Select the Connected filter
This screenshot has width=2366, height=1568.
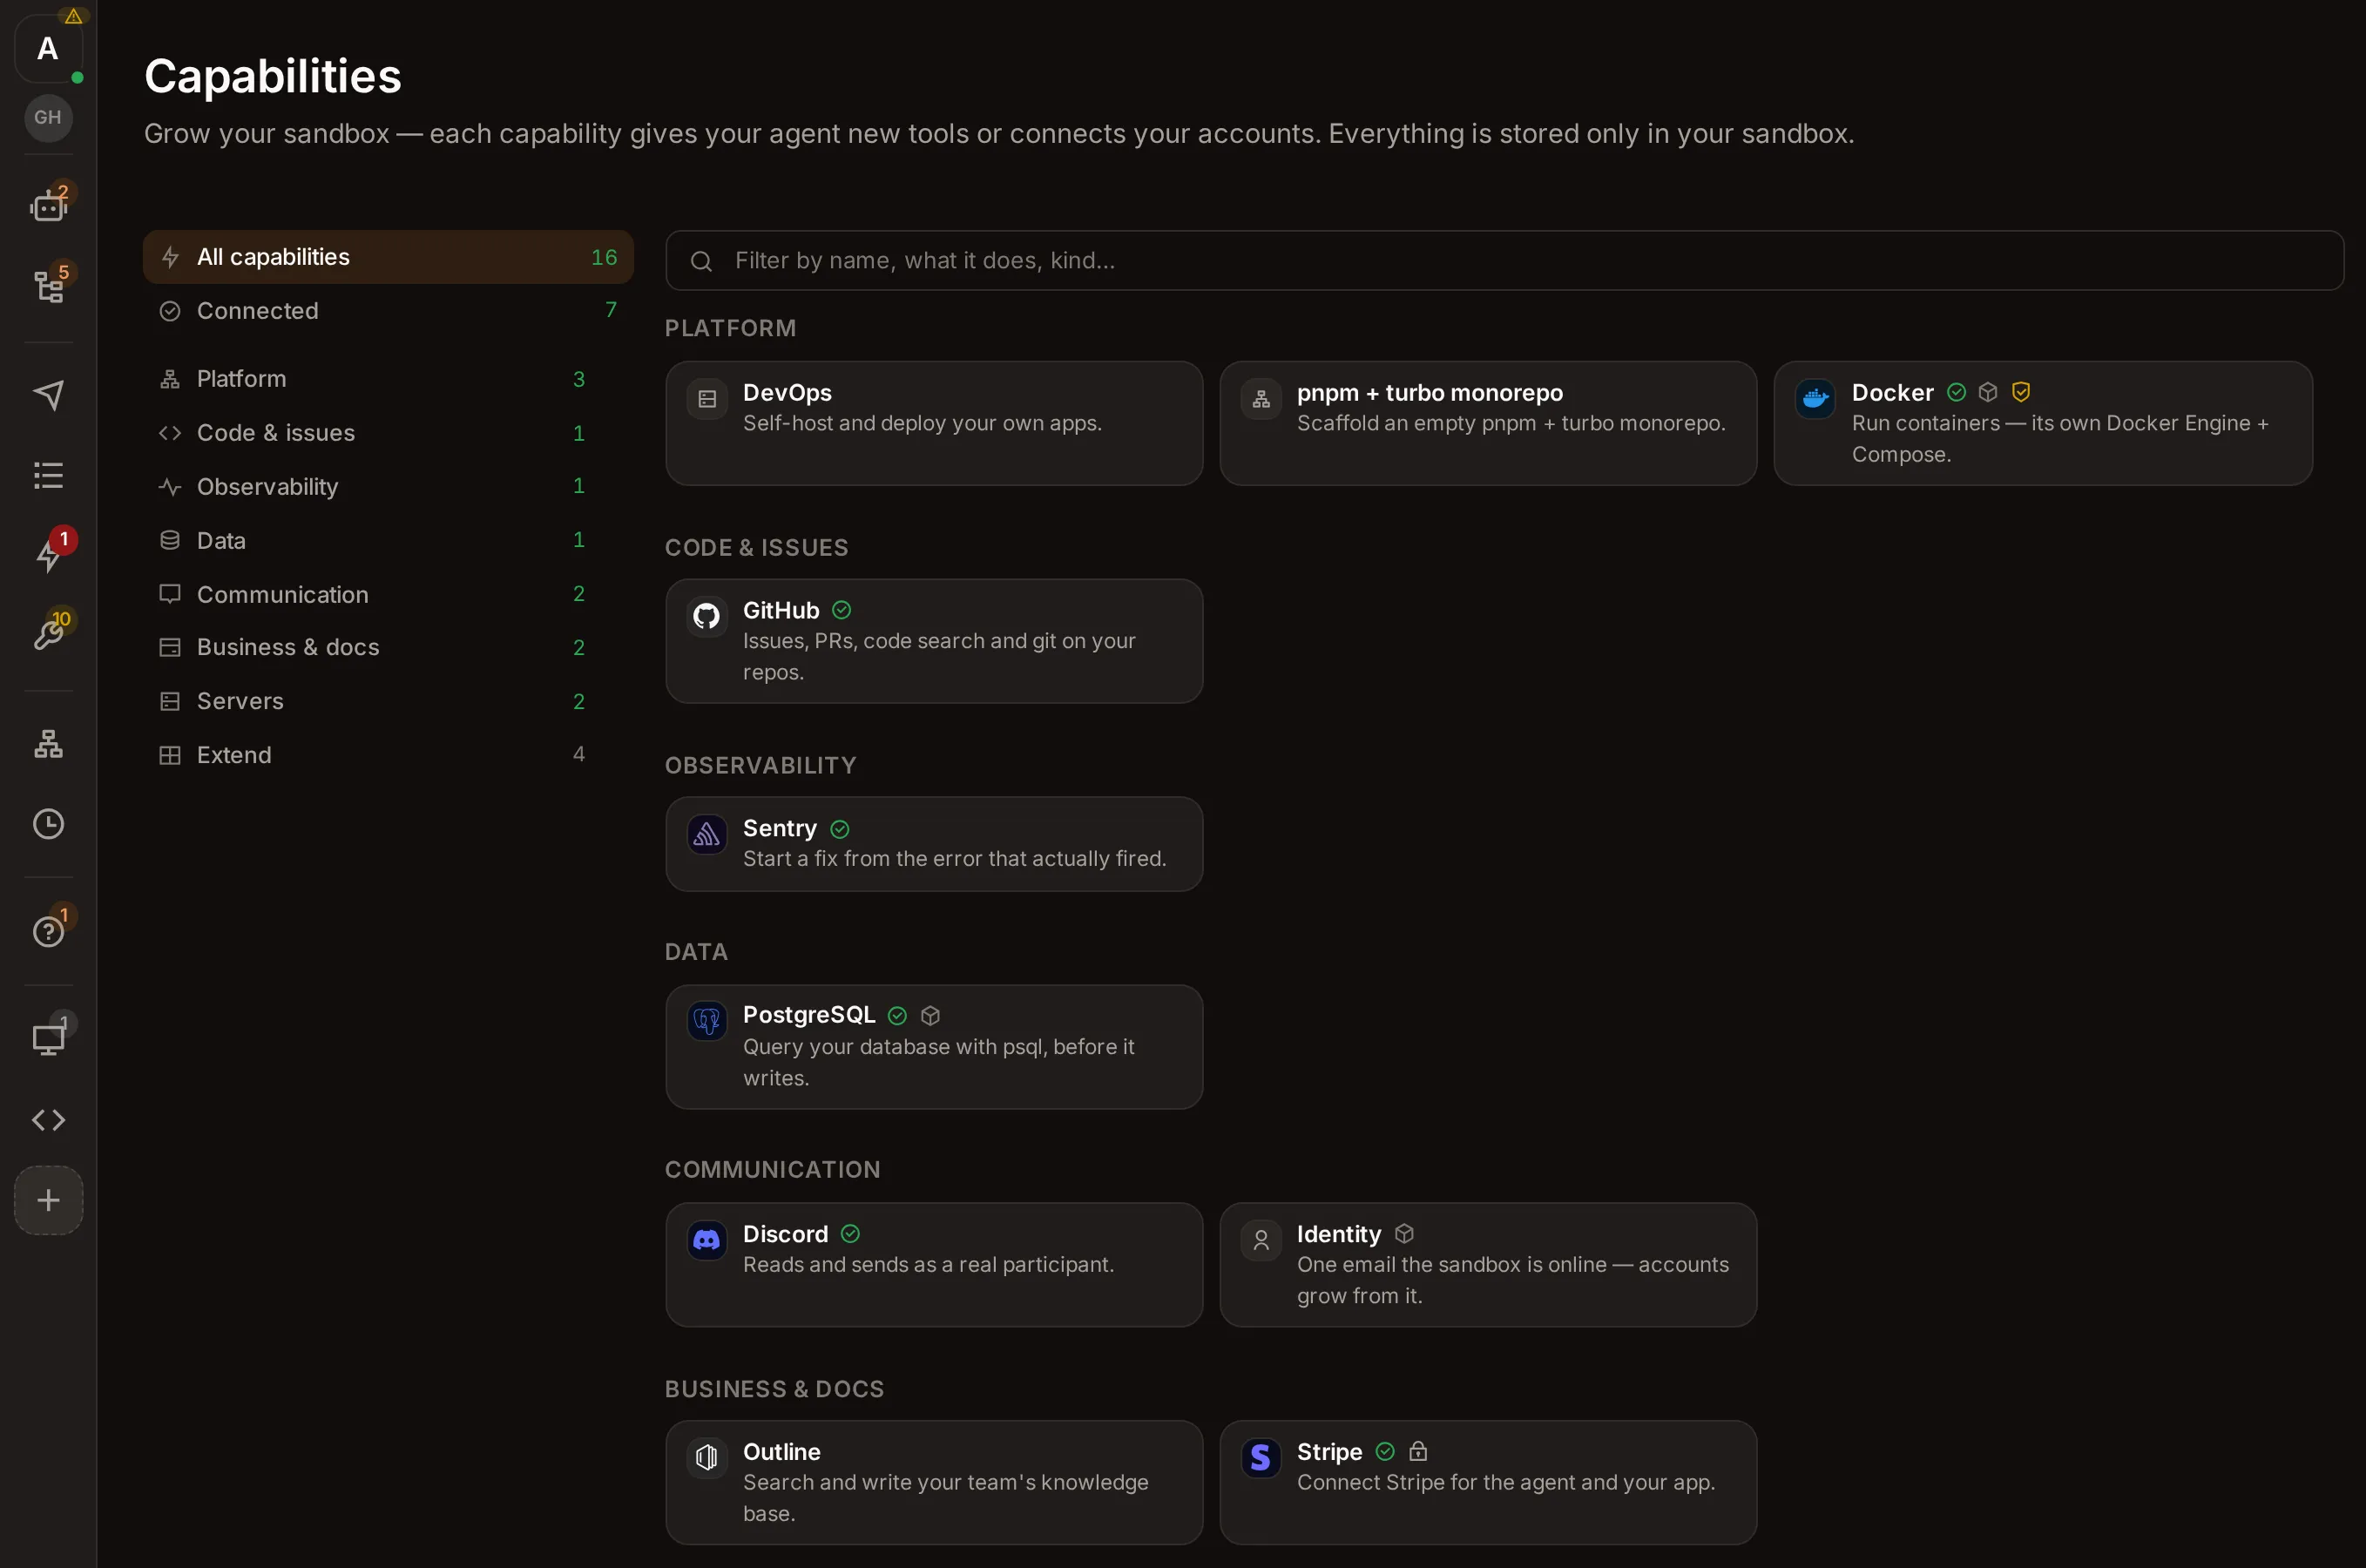(x=388, y=311)
